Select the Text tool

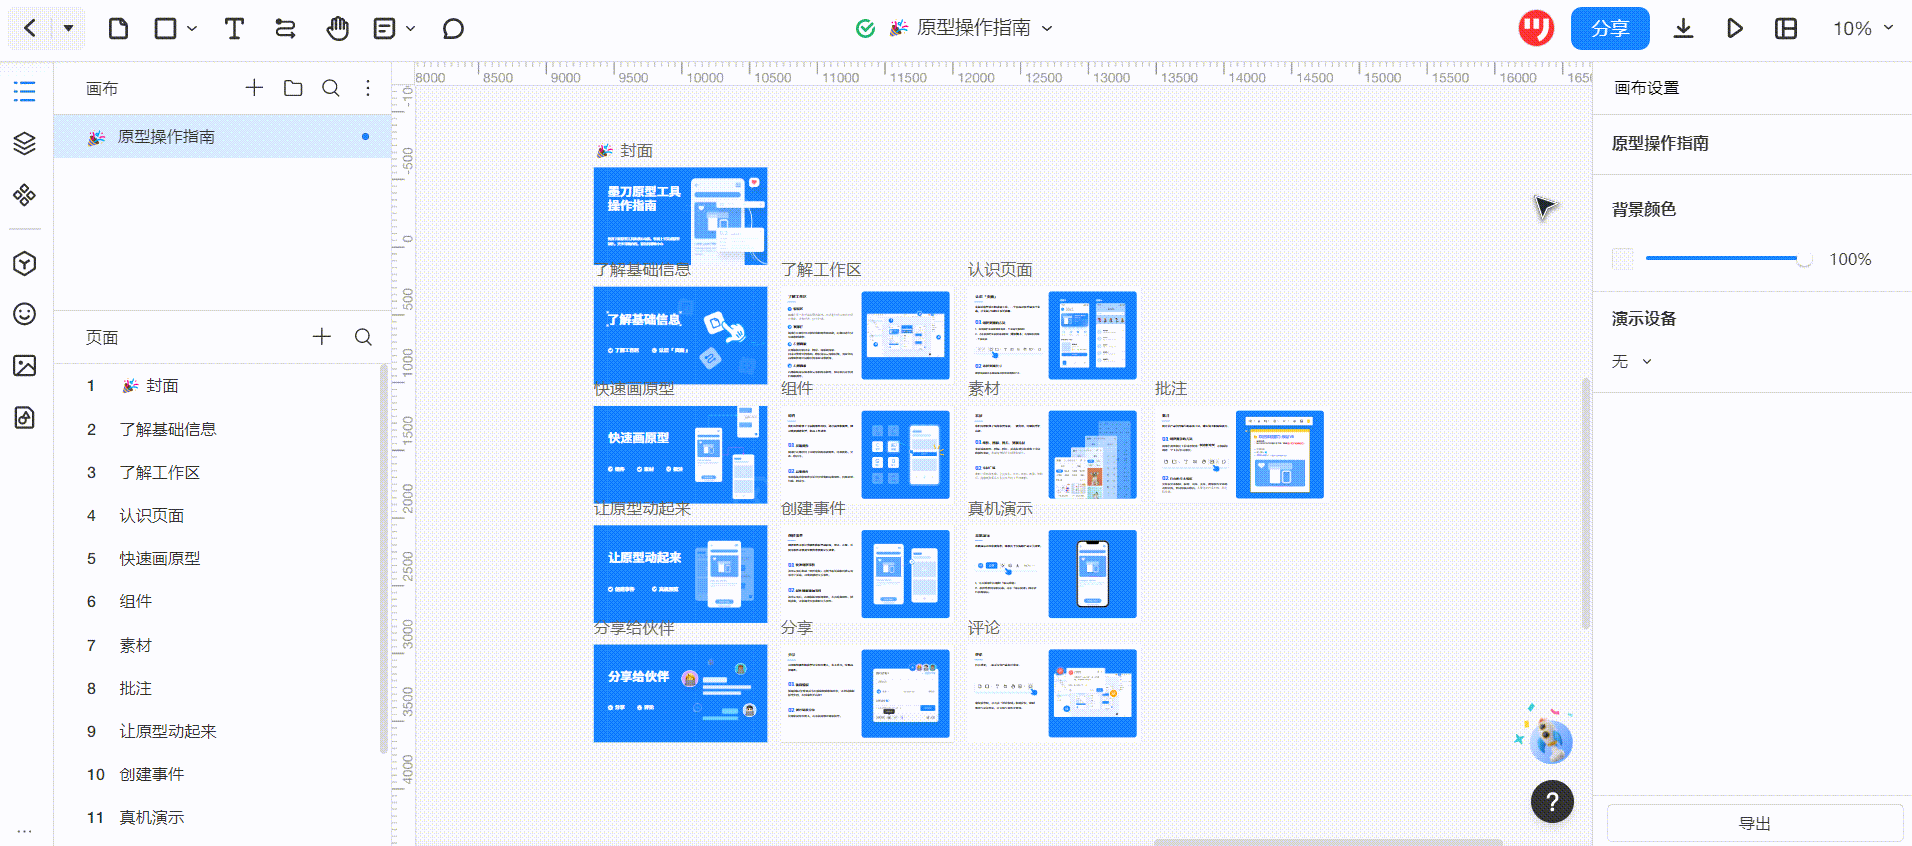[234, 28]
